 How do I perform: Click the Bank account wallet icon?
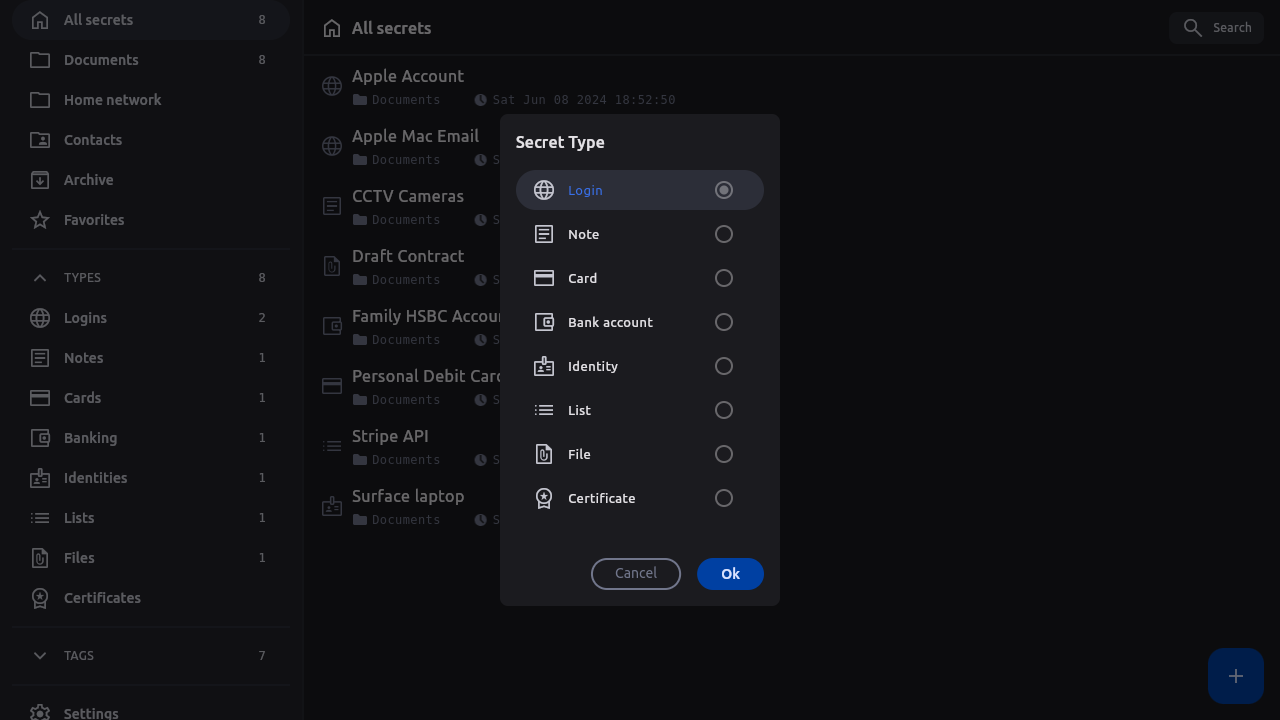click(x=544, y=322)
